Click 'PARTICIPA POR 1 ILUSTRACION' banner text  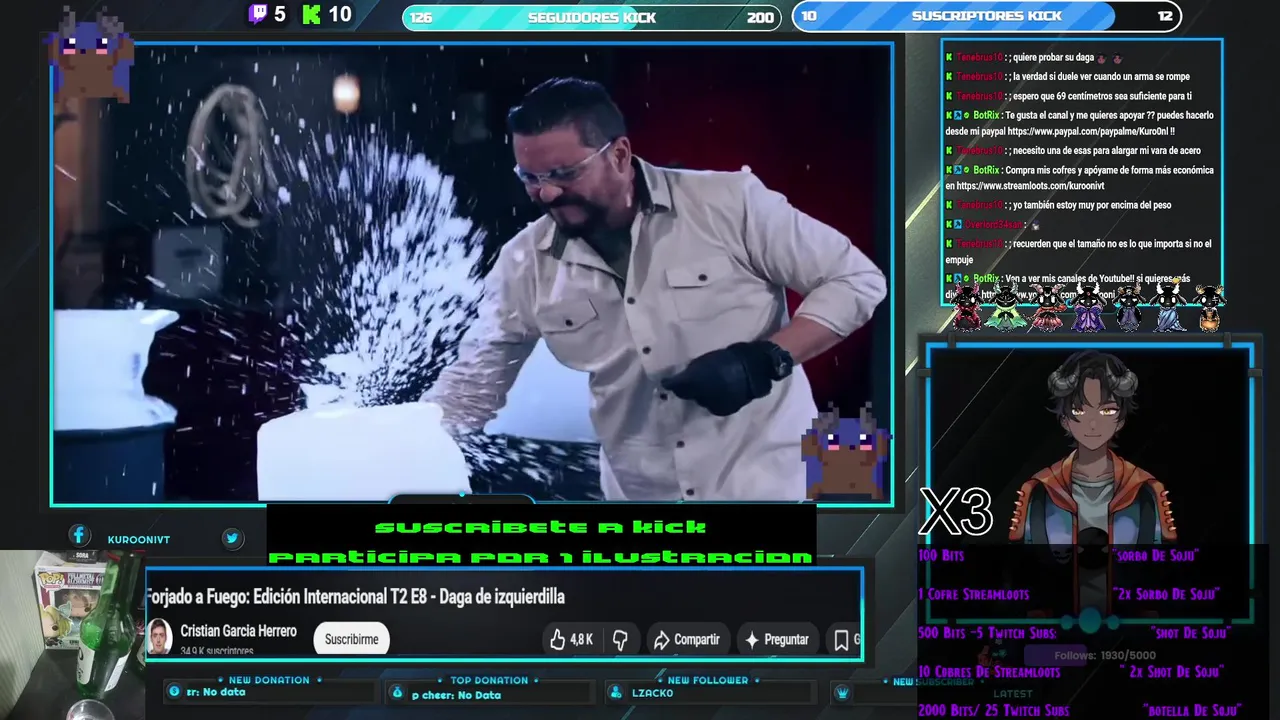coord(540,556)
